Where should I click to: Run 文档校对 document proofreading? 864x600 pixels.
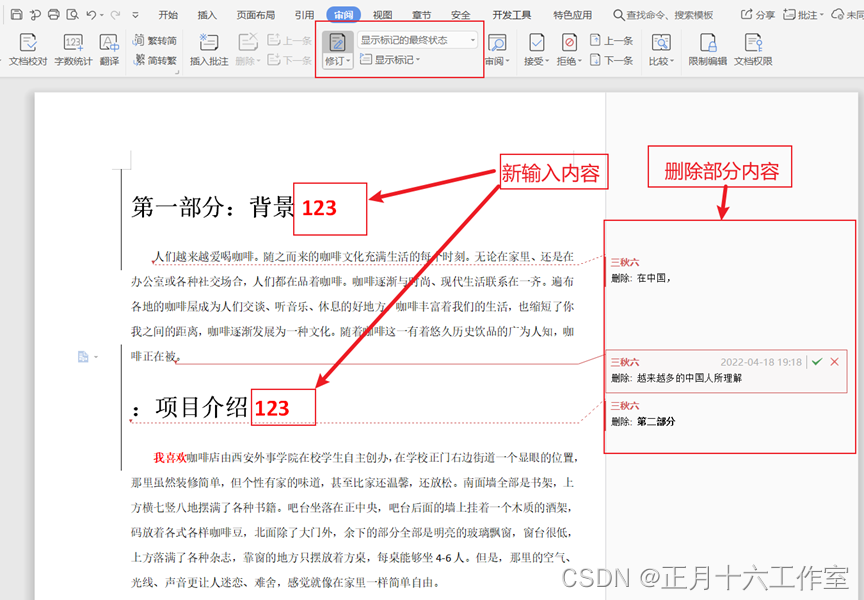click(28, 49)
